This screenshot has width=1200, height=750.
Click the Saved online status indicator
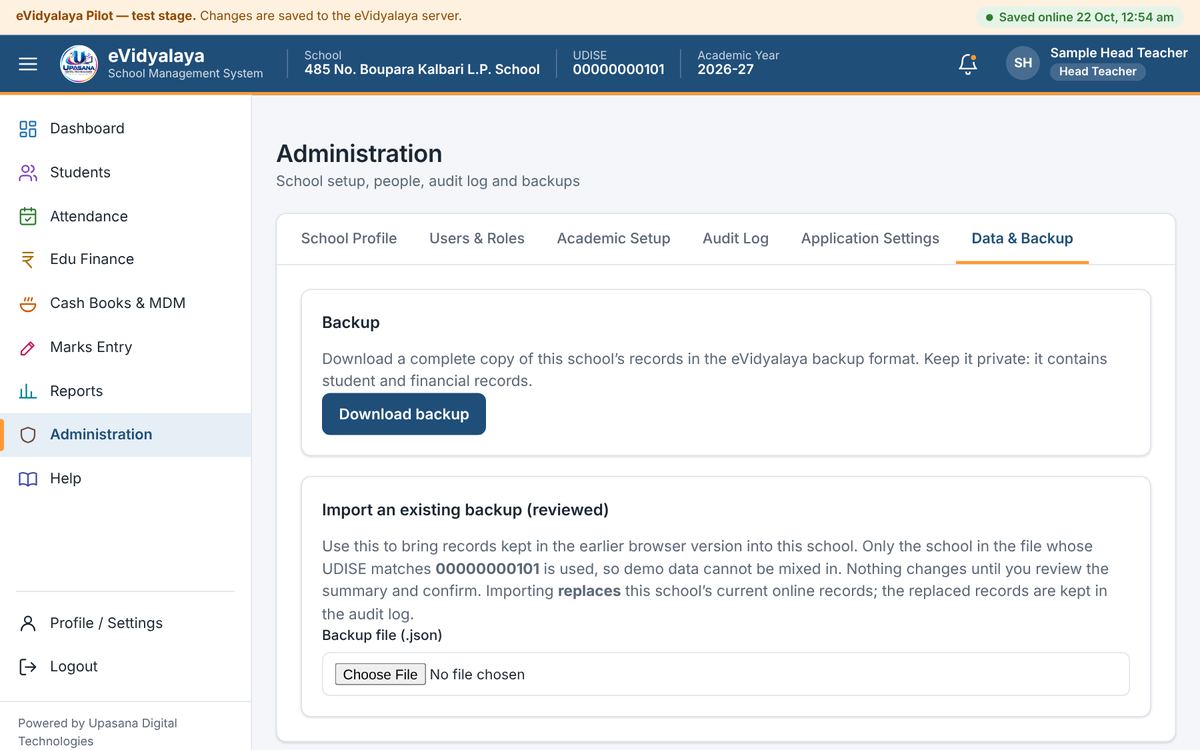pos(1080,17)
